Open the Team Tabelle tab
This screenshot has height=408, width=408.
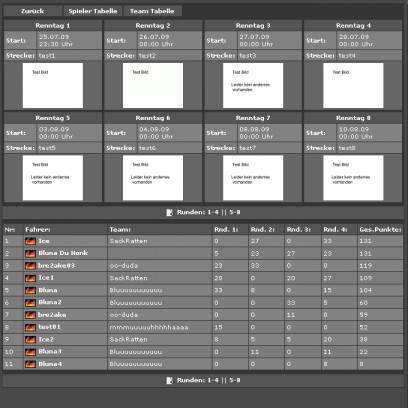pos(152,11)
